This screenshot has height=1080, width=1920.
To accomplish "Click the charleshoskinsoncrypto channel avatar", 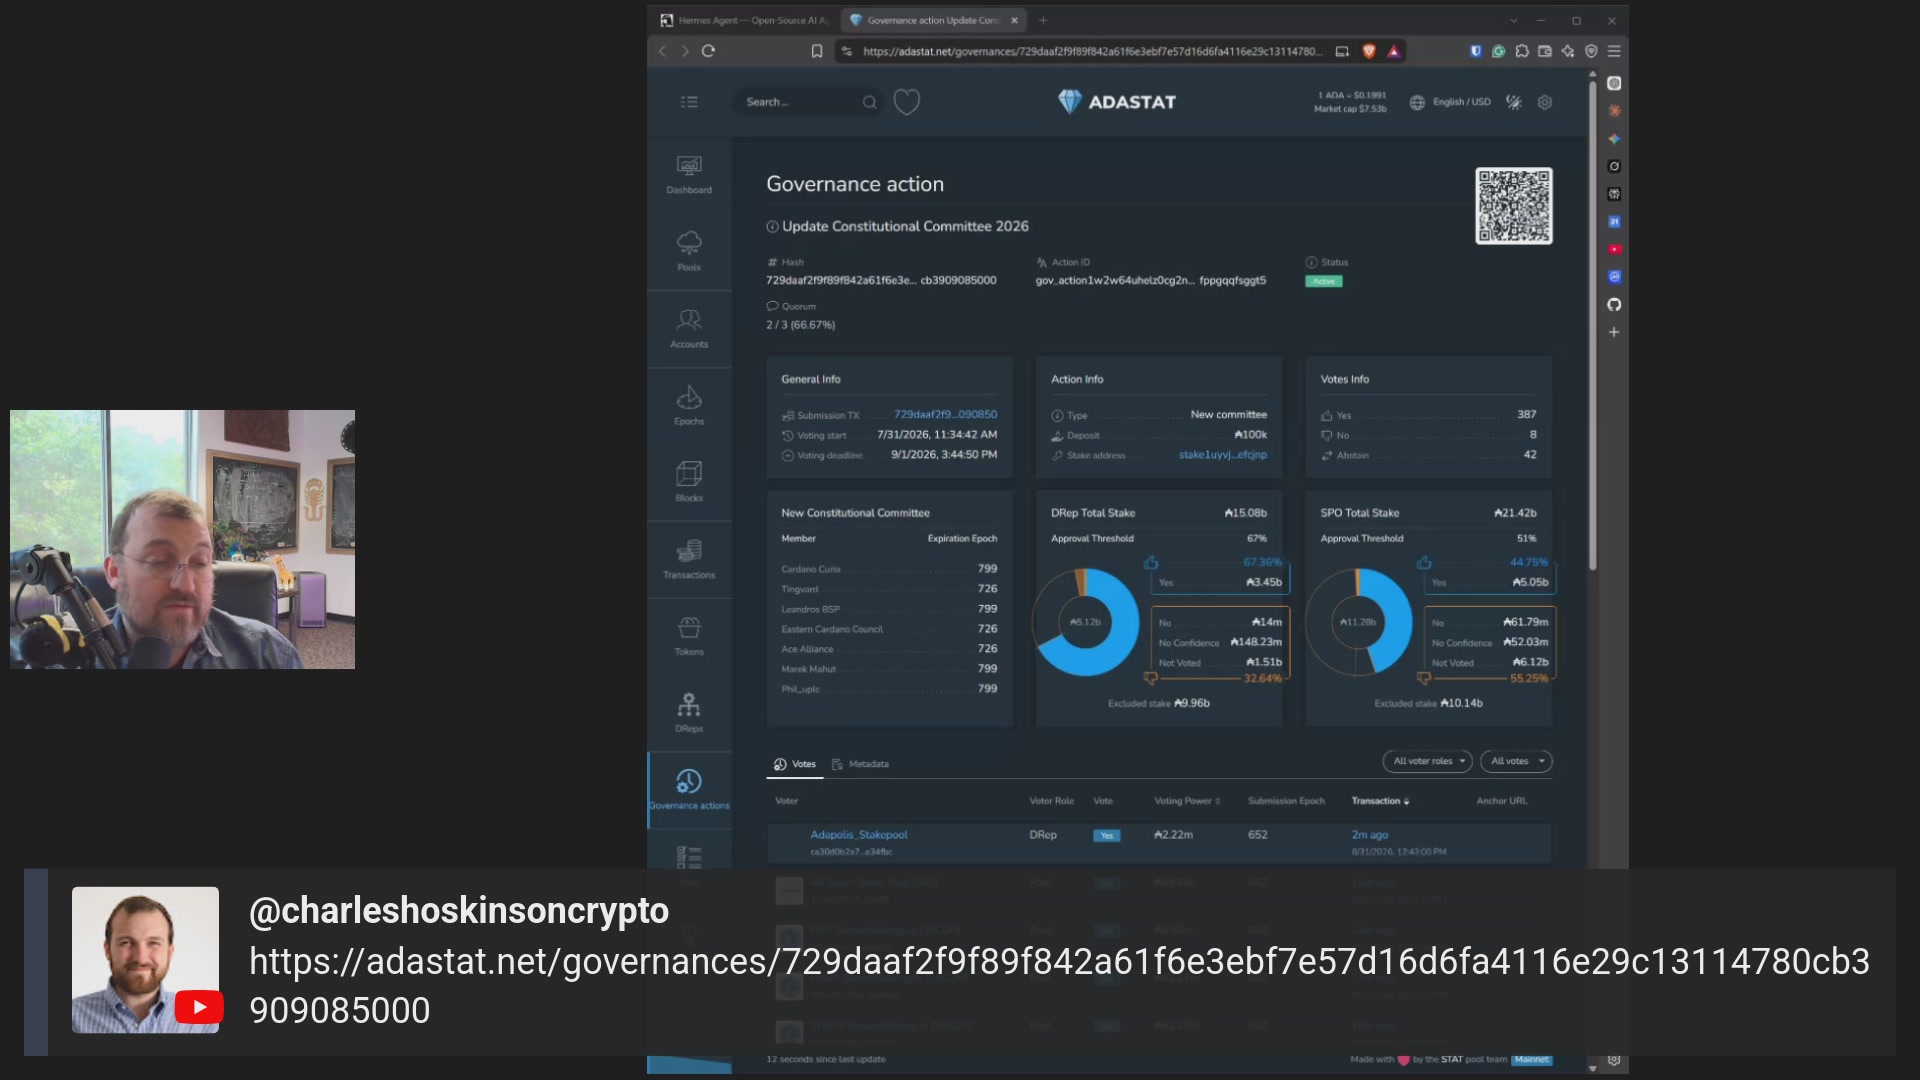I will pyautogui.click(x=145, y=960).
